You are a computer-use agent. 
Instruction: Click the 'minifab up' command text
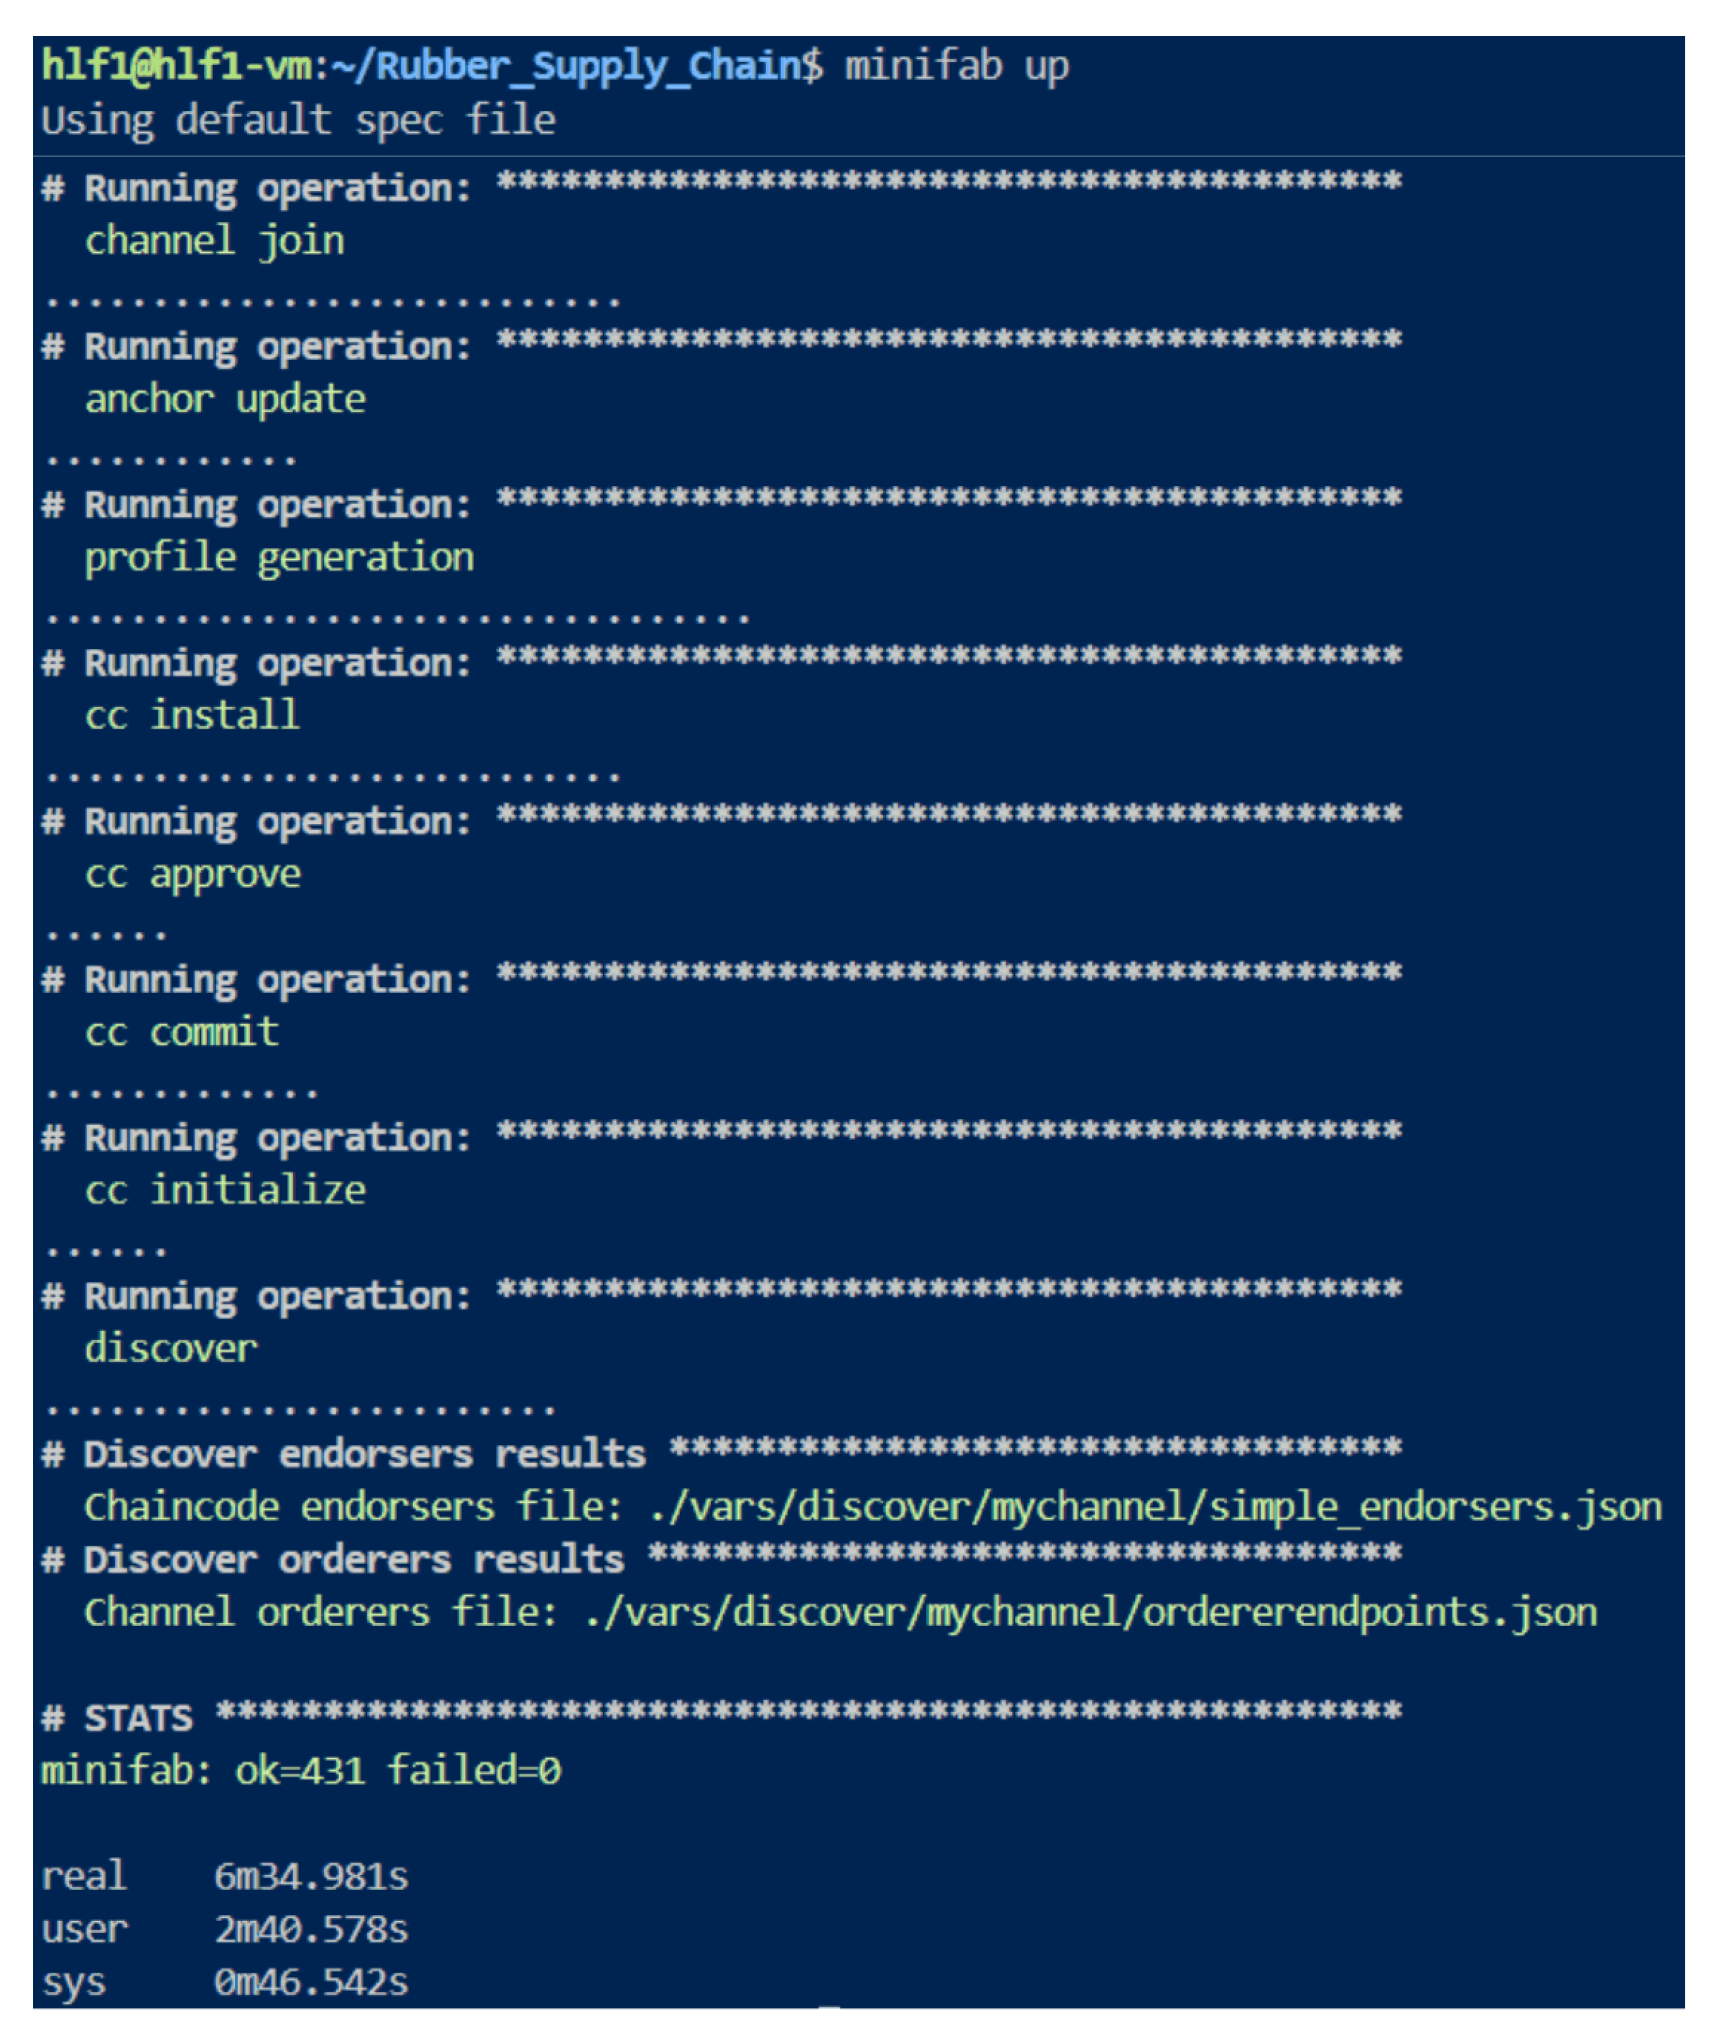point(956,66)
